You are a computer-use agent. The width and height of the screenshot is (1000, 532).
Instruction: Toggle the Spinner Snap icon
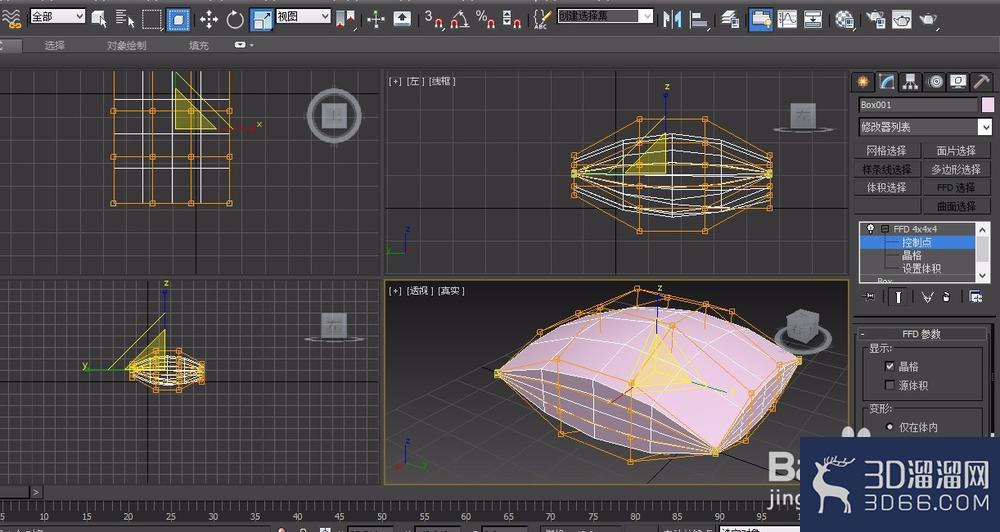[x=511, y=19]
